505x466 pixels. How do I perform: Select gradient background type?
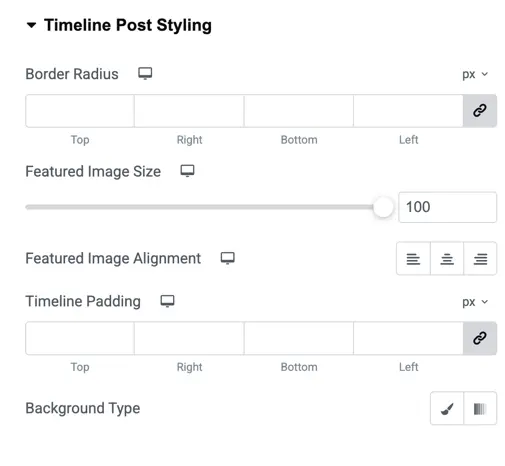480,408
